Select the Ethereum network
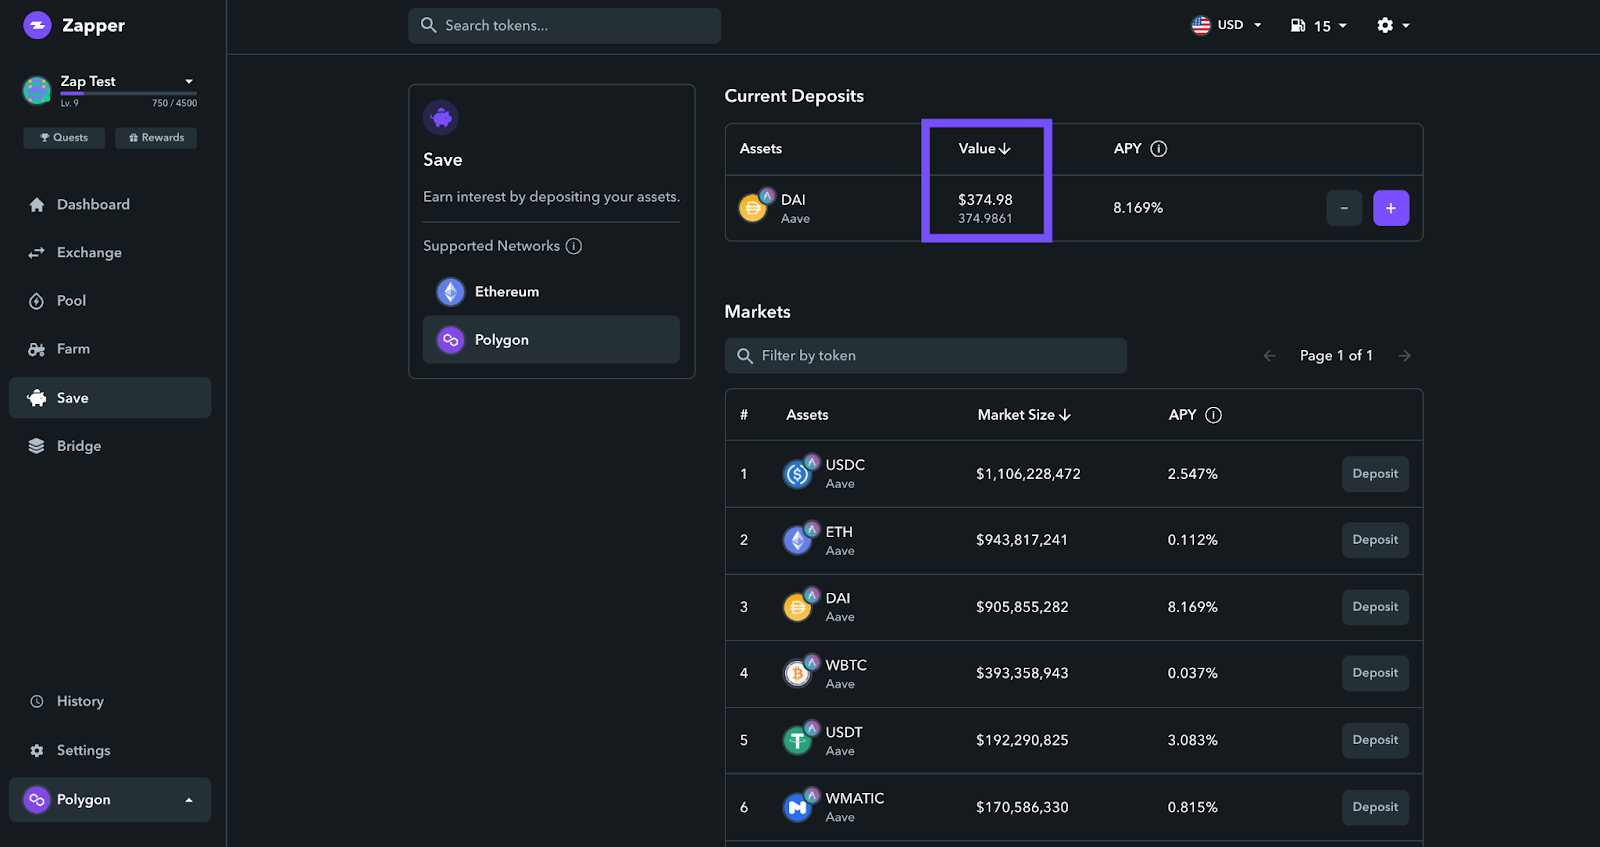Viewport: 1600px width, 847px height. point(551,292)
